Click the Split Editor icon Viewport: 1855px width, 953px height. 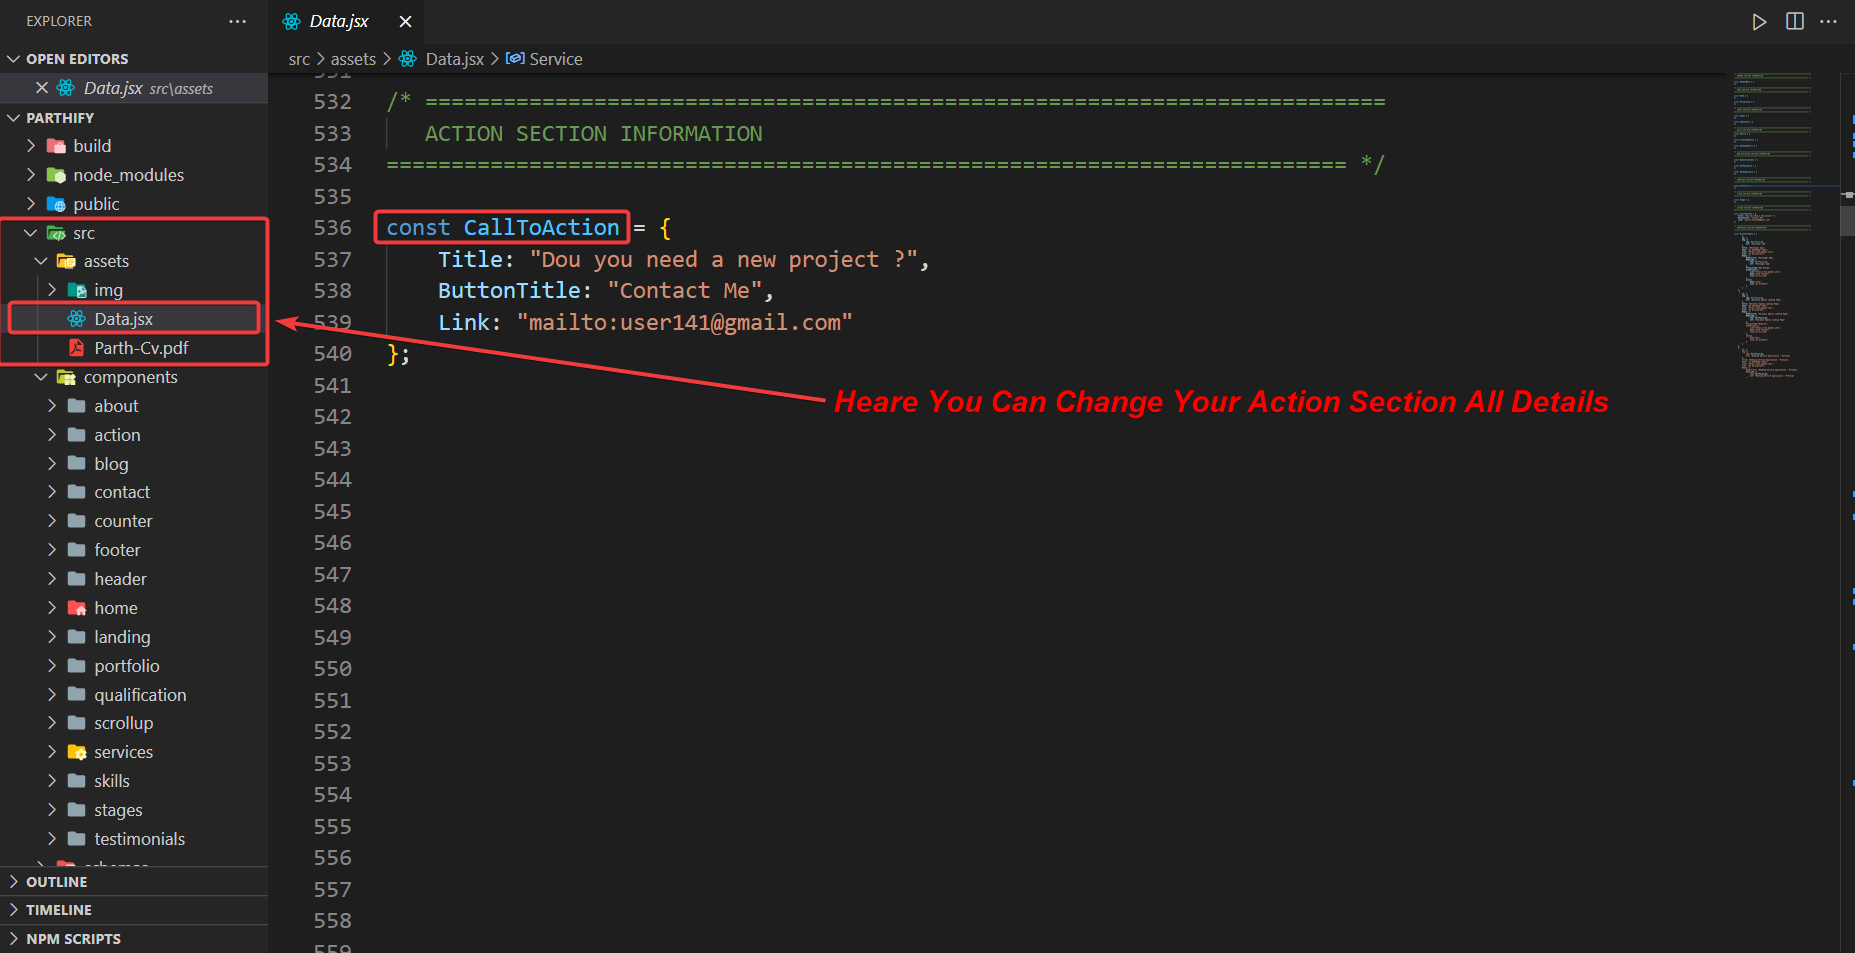(1795, 22)
